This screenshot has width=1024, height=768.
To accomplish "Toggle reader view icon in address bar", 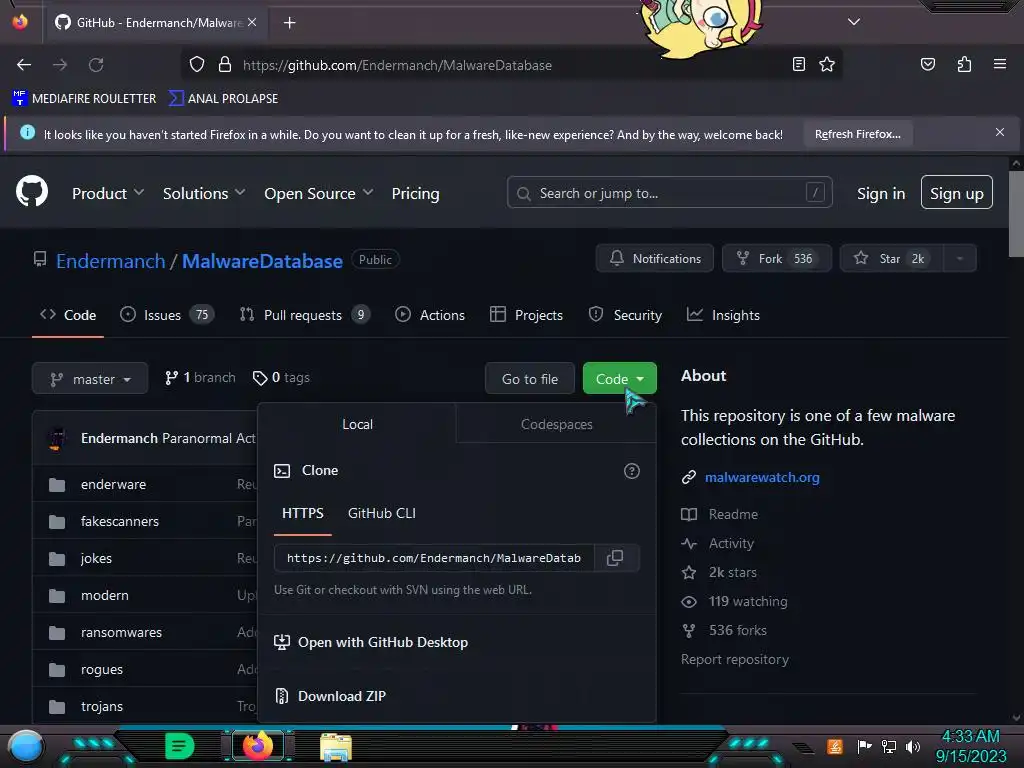I will coord(798,64).
